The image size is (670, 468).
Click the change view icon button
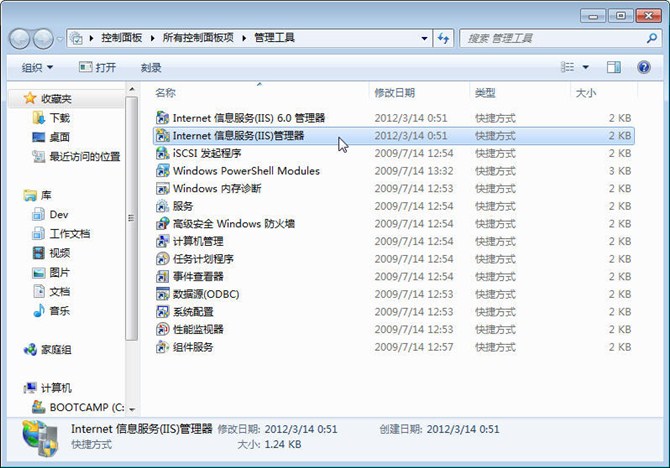coord(567,67)
